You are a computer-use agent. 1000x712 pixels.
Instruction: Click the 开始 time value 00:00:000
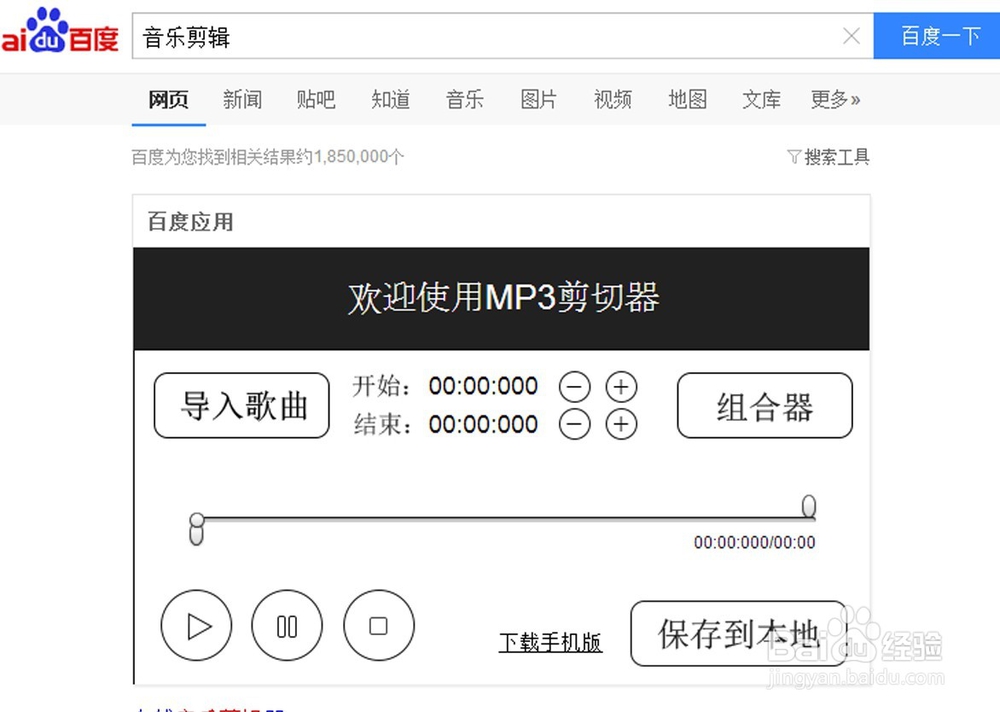483,386
